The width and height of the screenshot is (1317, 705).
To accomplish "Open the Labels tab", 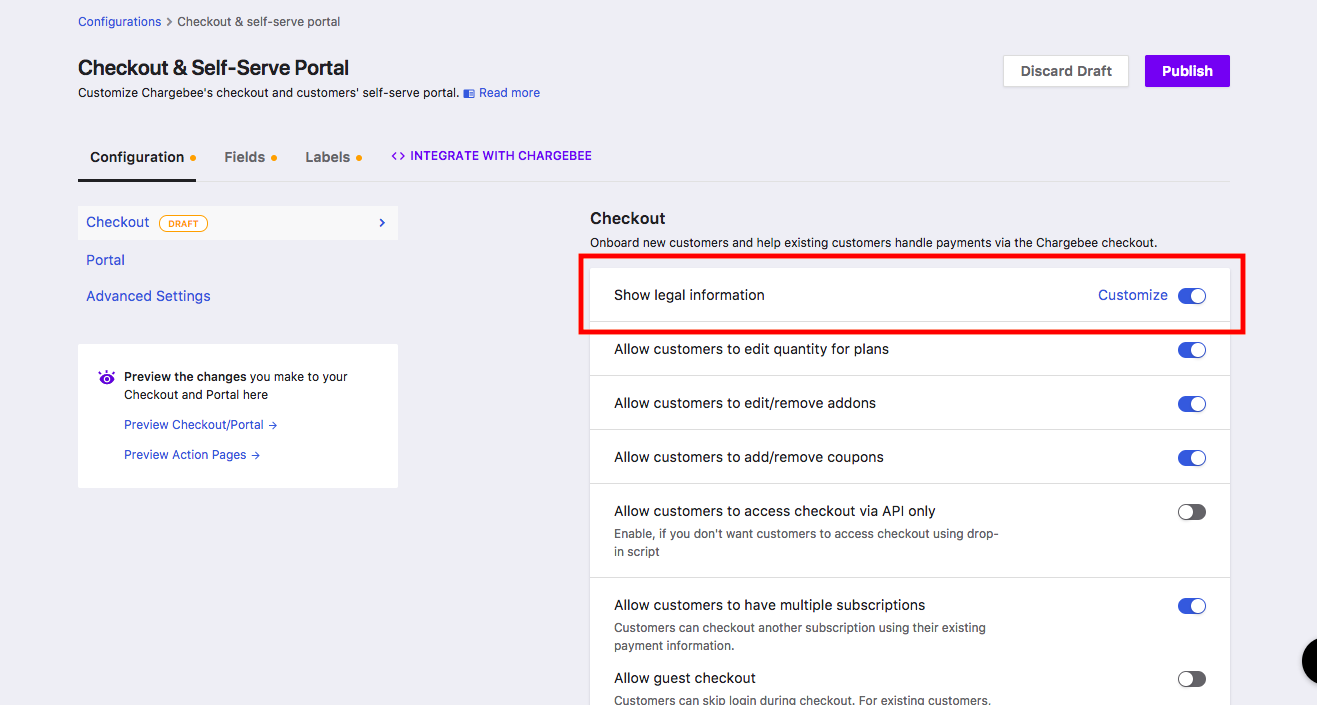I will tap(328, 157).
